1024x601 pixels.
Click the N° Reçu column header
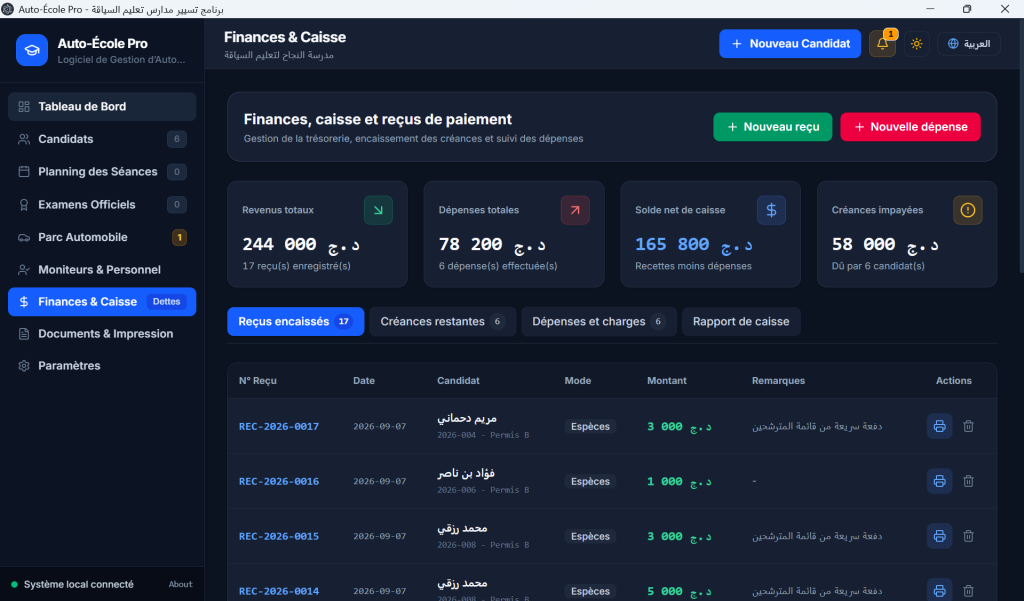pos(257,381)
